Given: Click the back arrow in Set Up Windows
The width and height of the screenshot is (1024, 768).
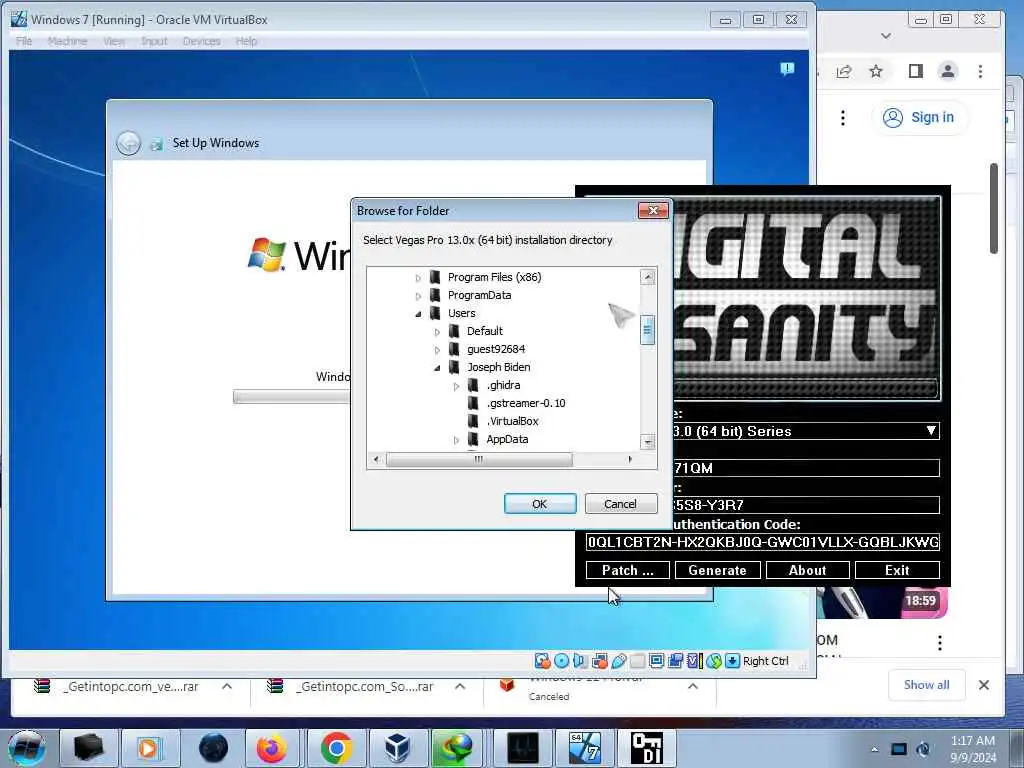Looking at the screenshot, I should click(129, 143).
